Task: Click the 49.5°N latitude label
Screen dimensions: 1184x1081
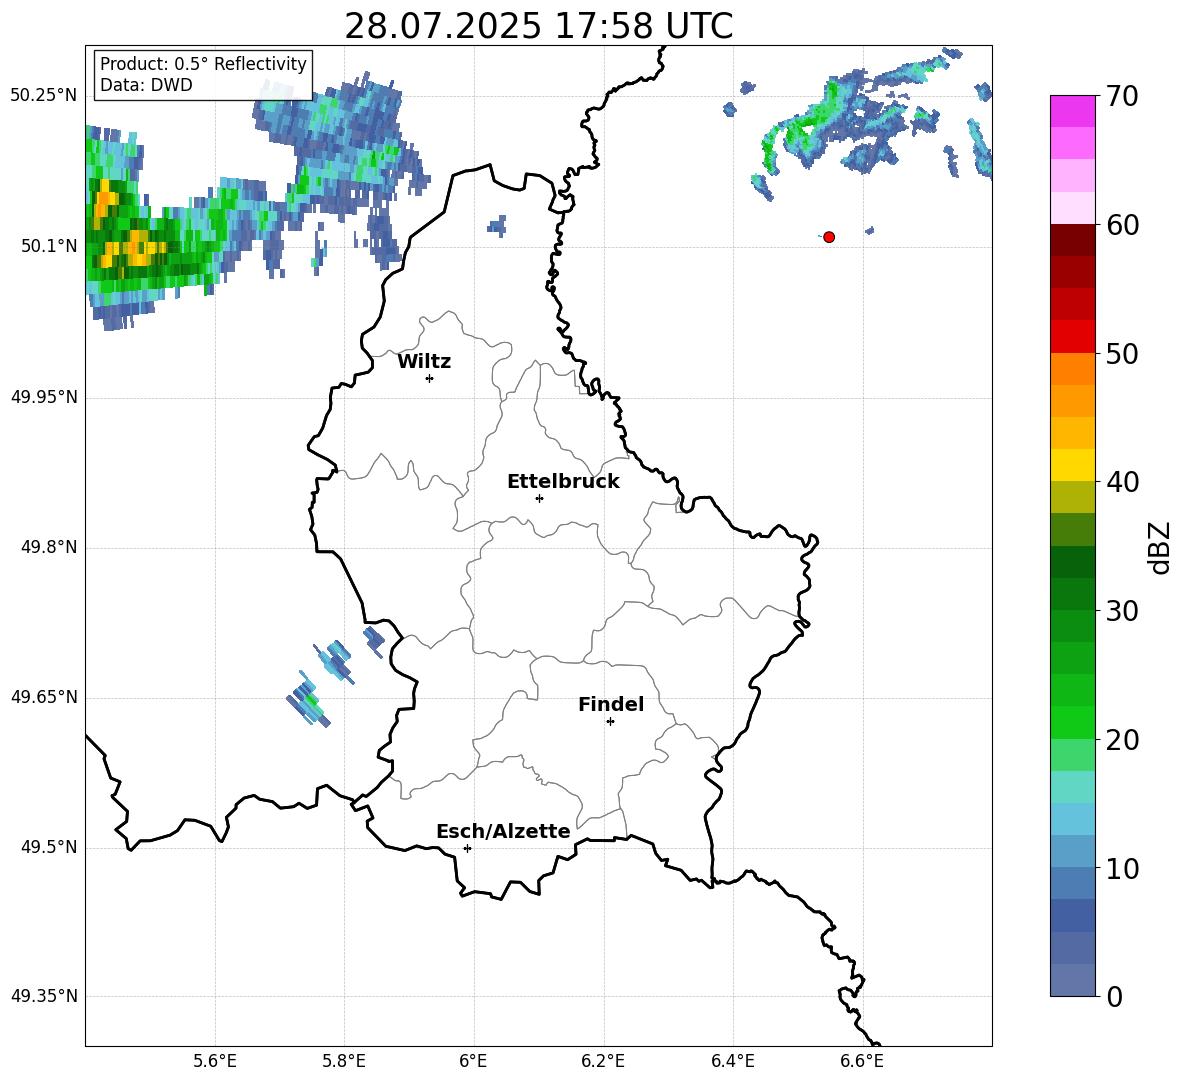Action: [49, 847]
